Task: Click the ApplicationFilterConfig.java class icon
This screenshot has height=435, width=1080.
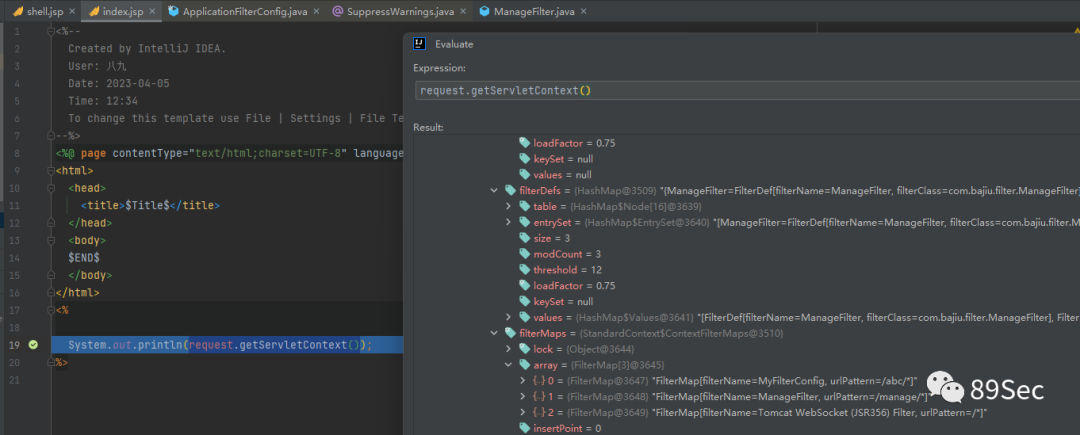Action: tap(173, 11)
